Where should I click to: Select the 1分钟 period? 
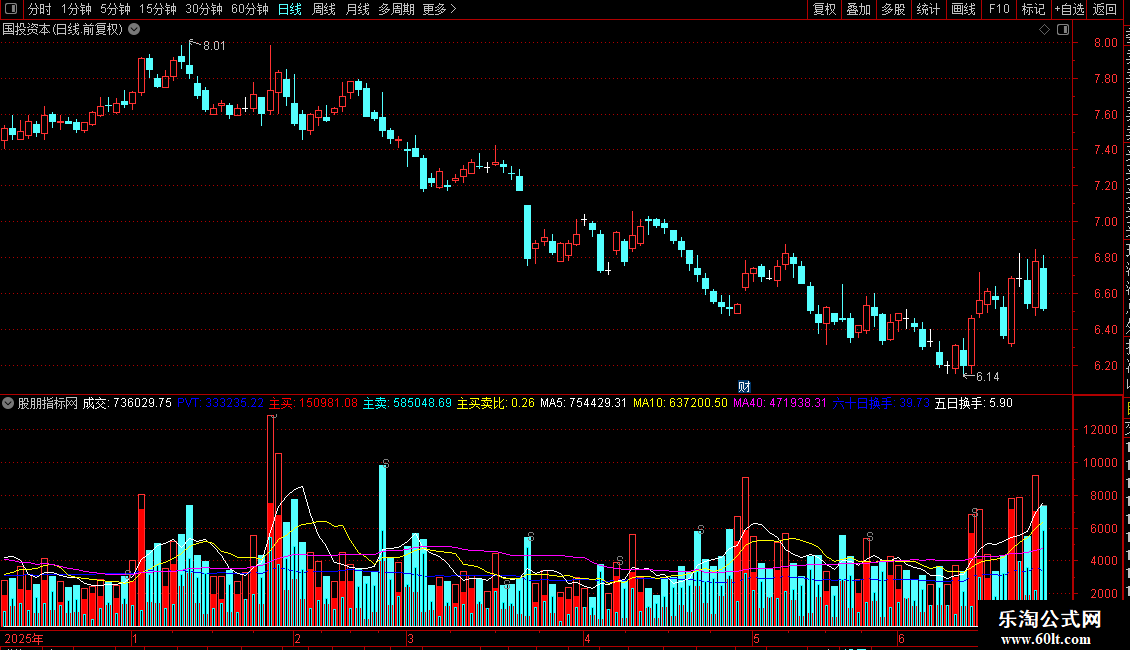pyautogui.click(x=76, y=9)
